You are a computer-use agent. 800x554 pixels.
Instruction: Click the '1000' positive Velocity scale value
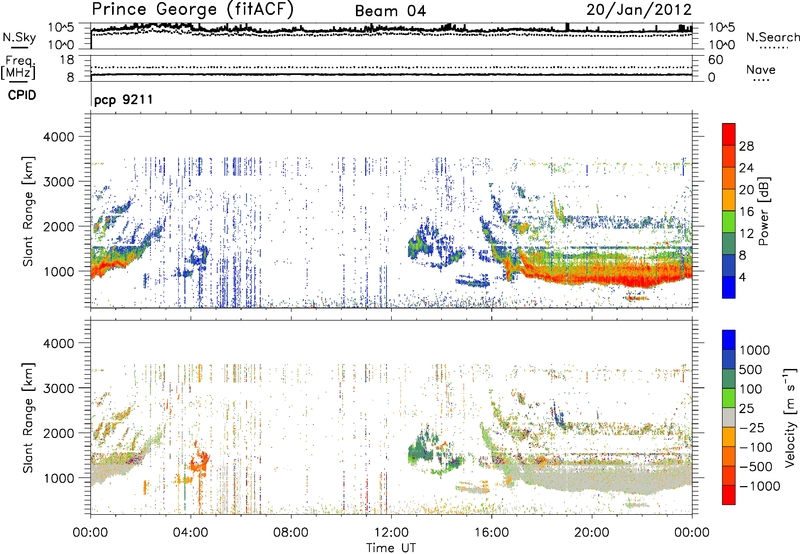coord(754,350)
